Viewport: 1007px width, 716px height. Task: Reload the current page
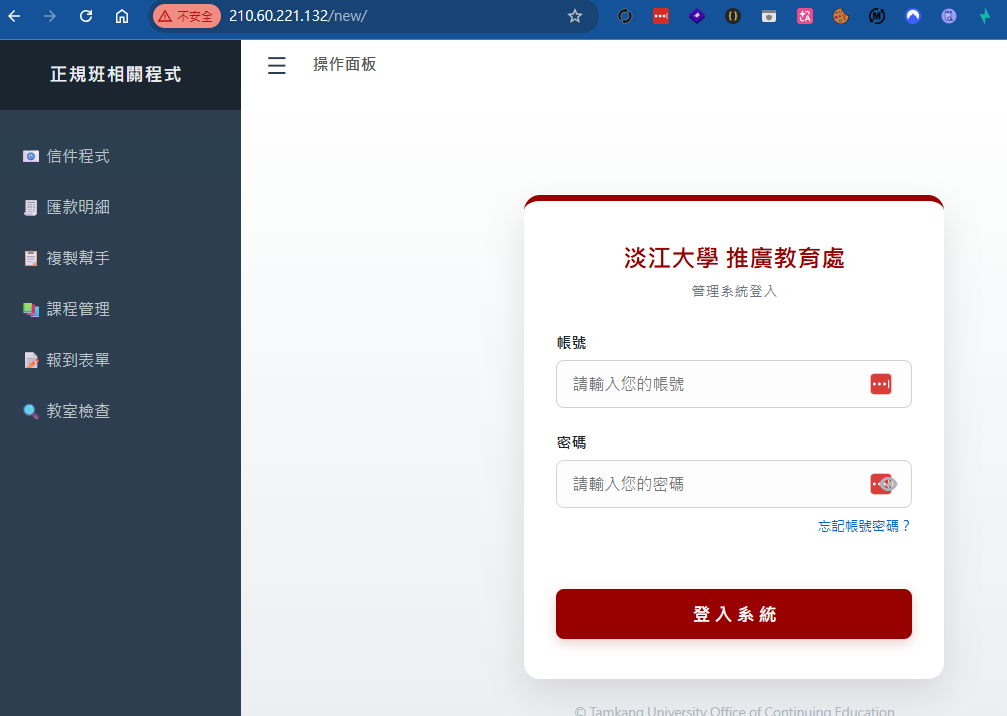pyautogui.click(x=85, y=16)
